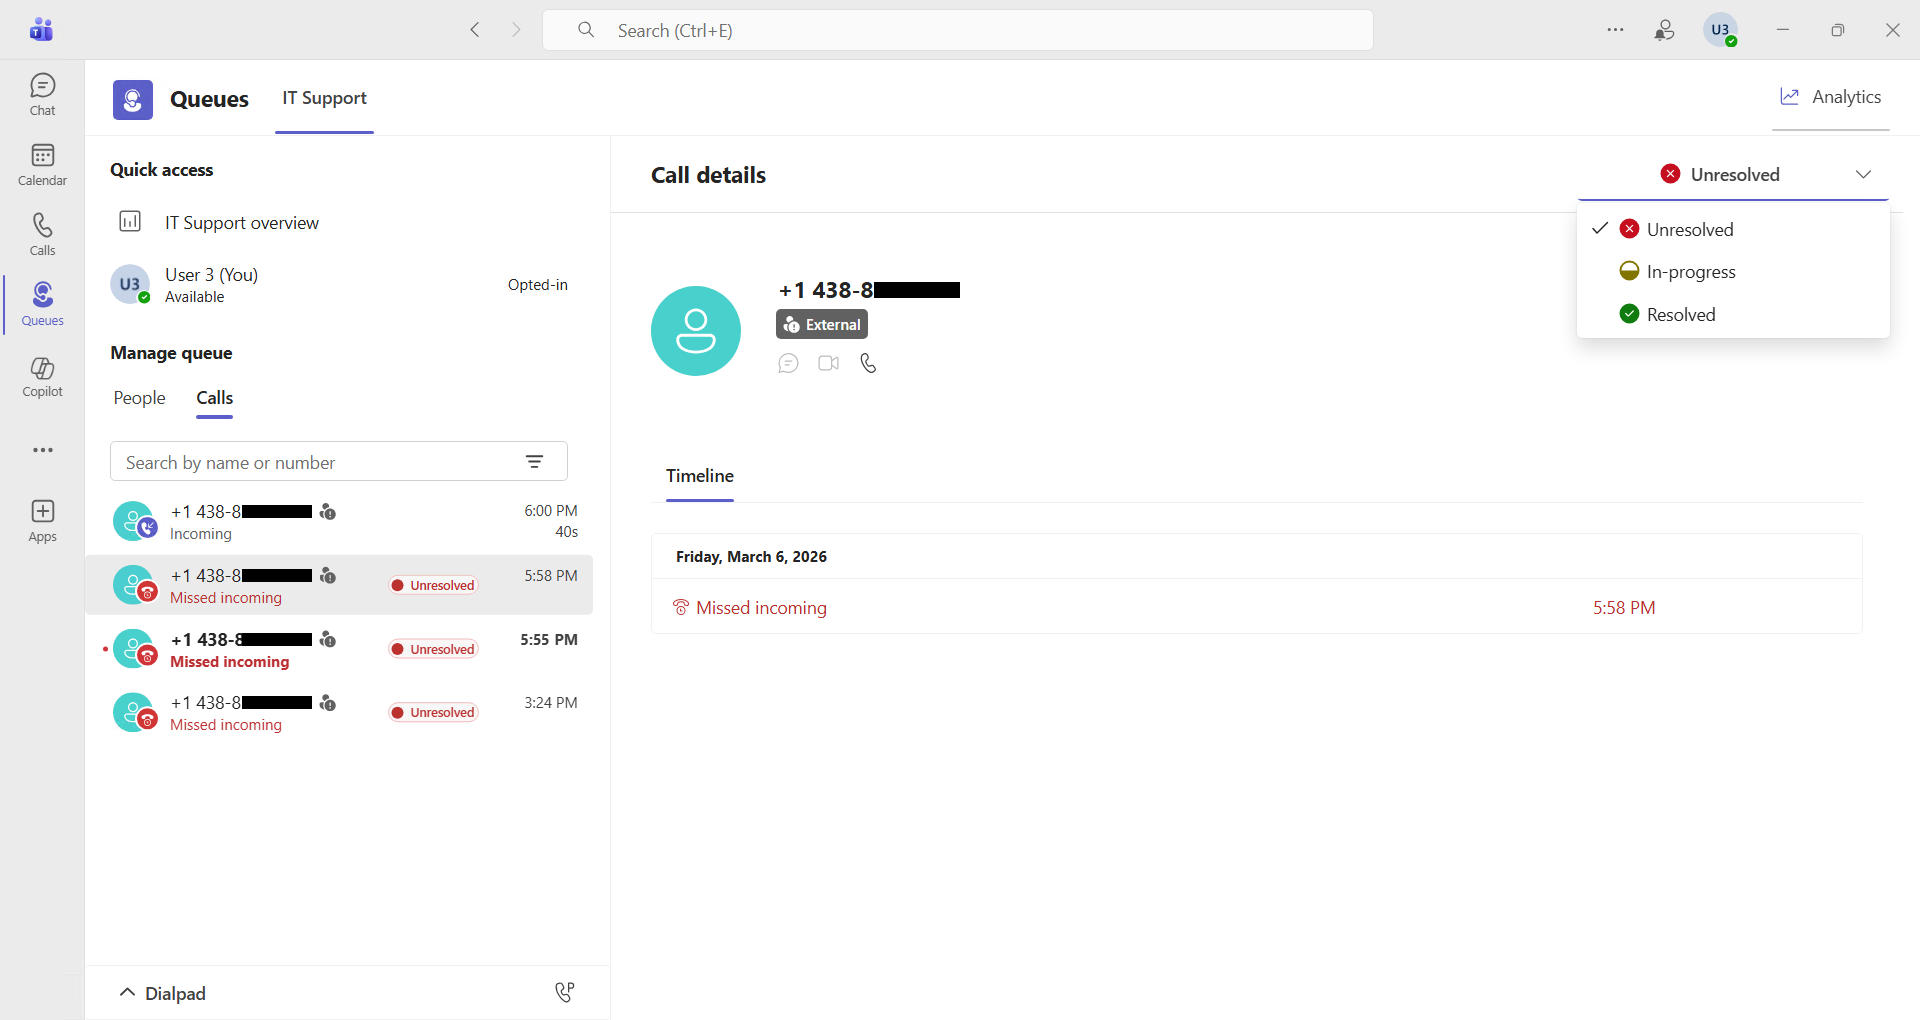Image resolution: width=1920 pixels, height=1020 pixels.
Task: Click the Apps plus icon
Action: pos(42,521)
